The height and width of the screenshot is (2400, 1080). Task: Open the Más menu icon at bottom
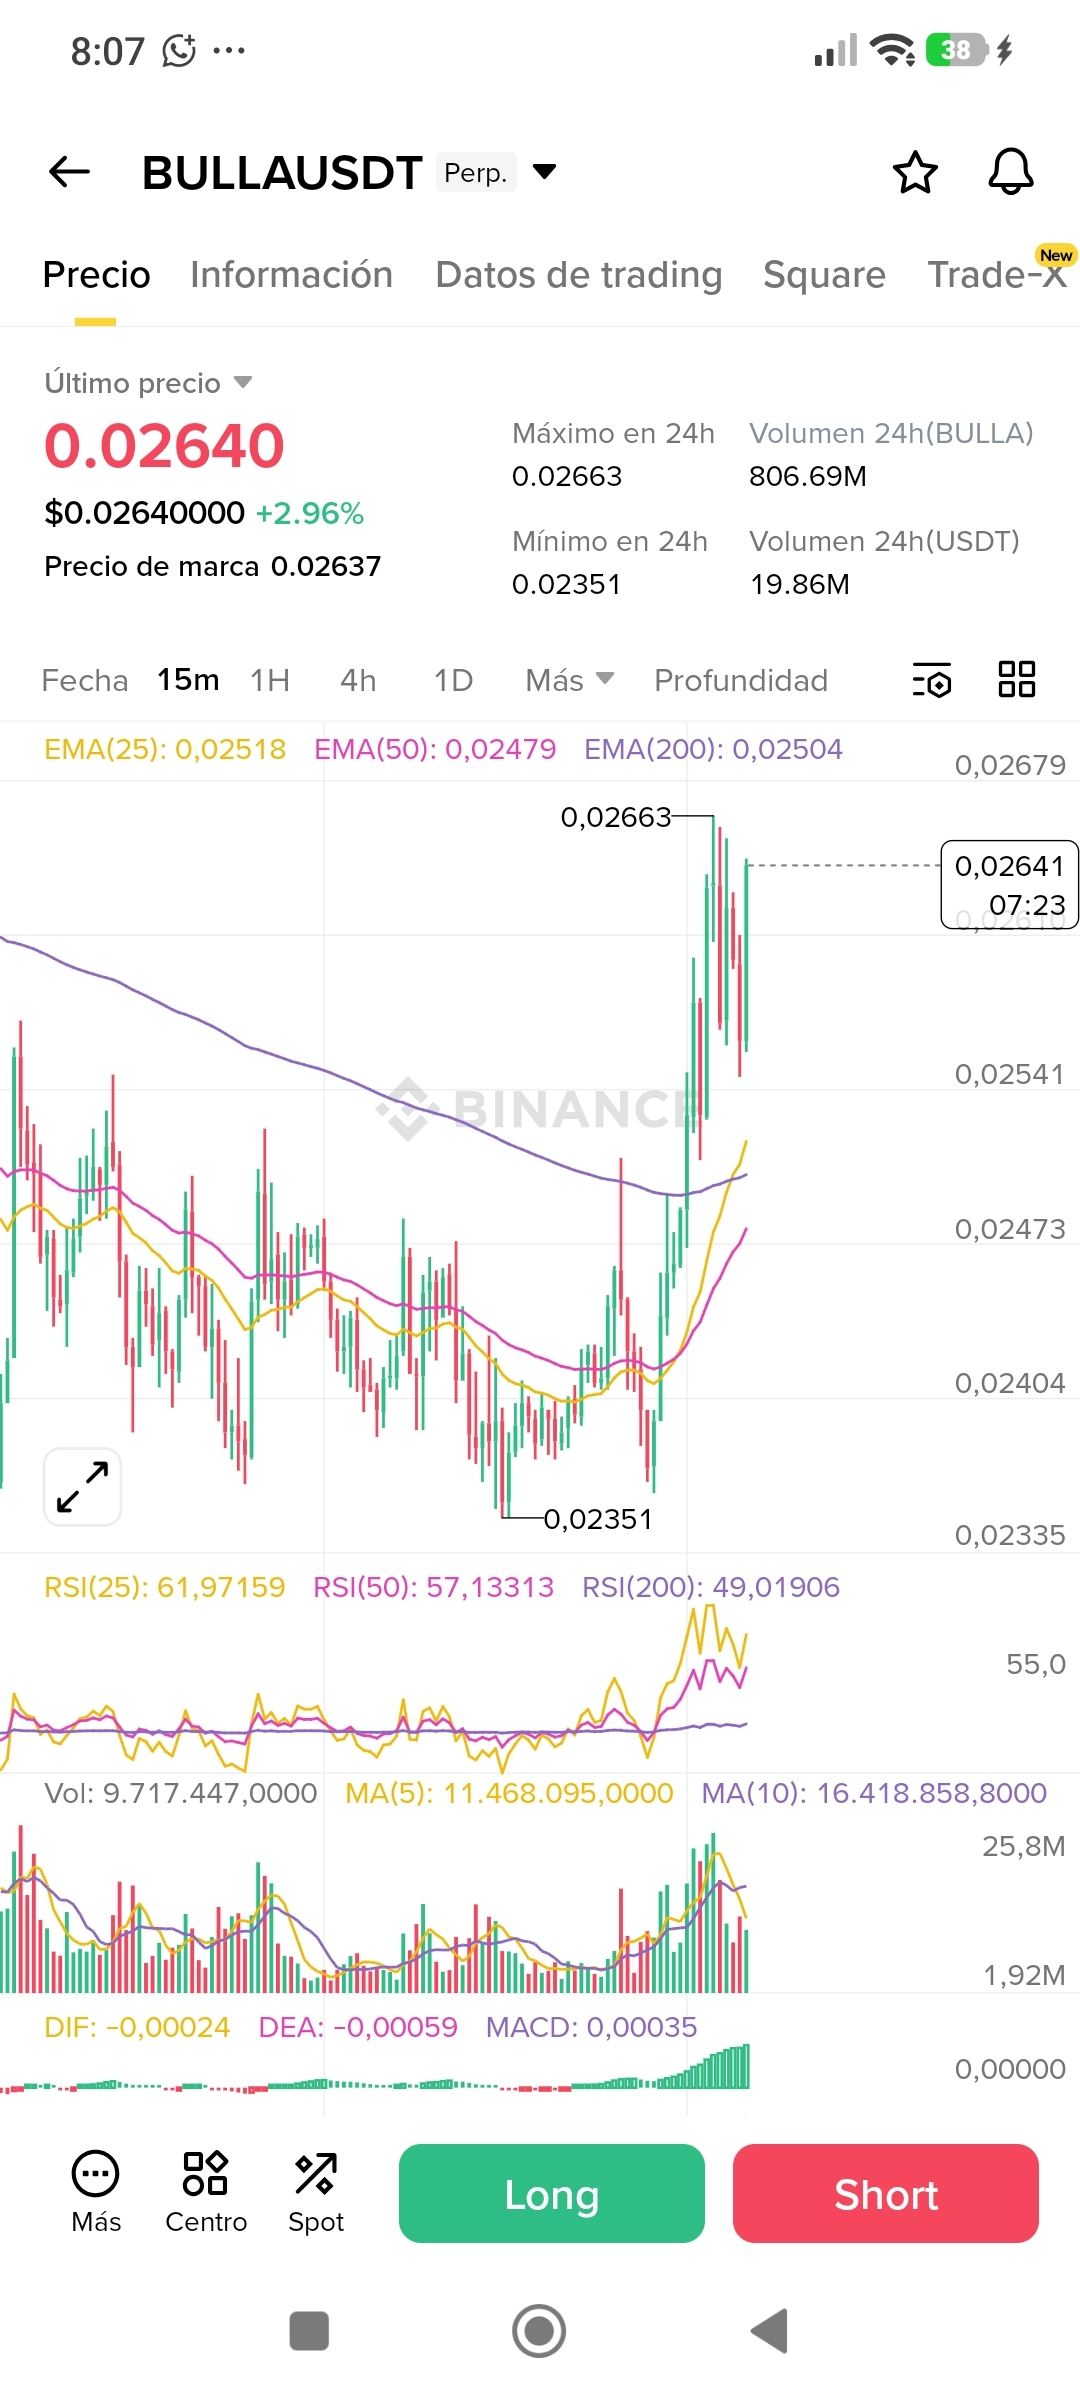coord(96,2192)
